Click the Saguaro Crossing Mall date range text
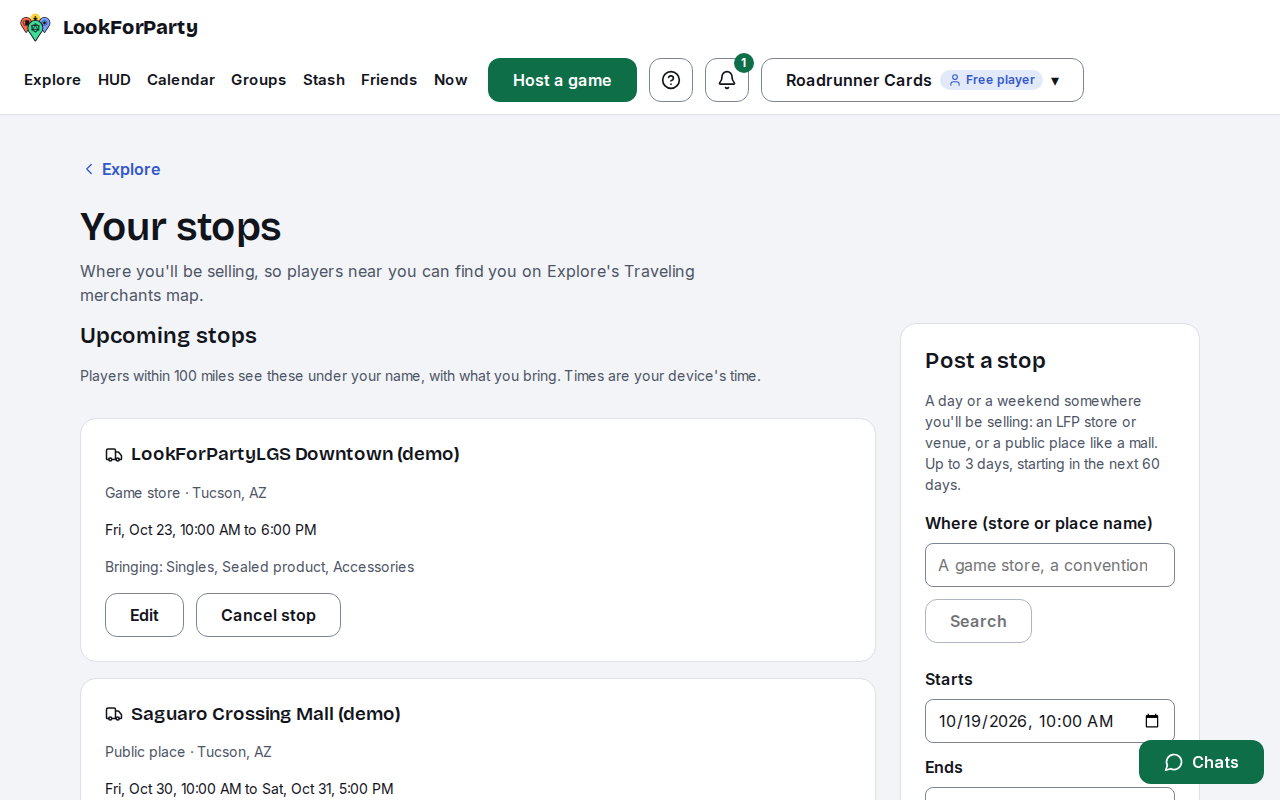Screen dimensions: 1280x800 coord(249,789)
